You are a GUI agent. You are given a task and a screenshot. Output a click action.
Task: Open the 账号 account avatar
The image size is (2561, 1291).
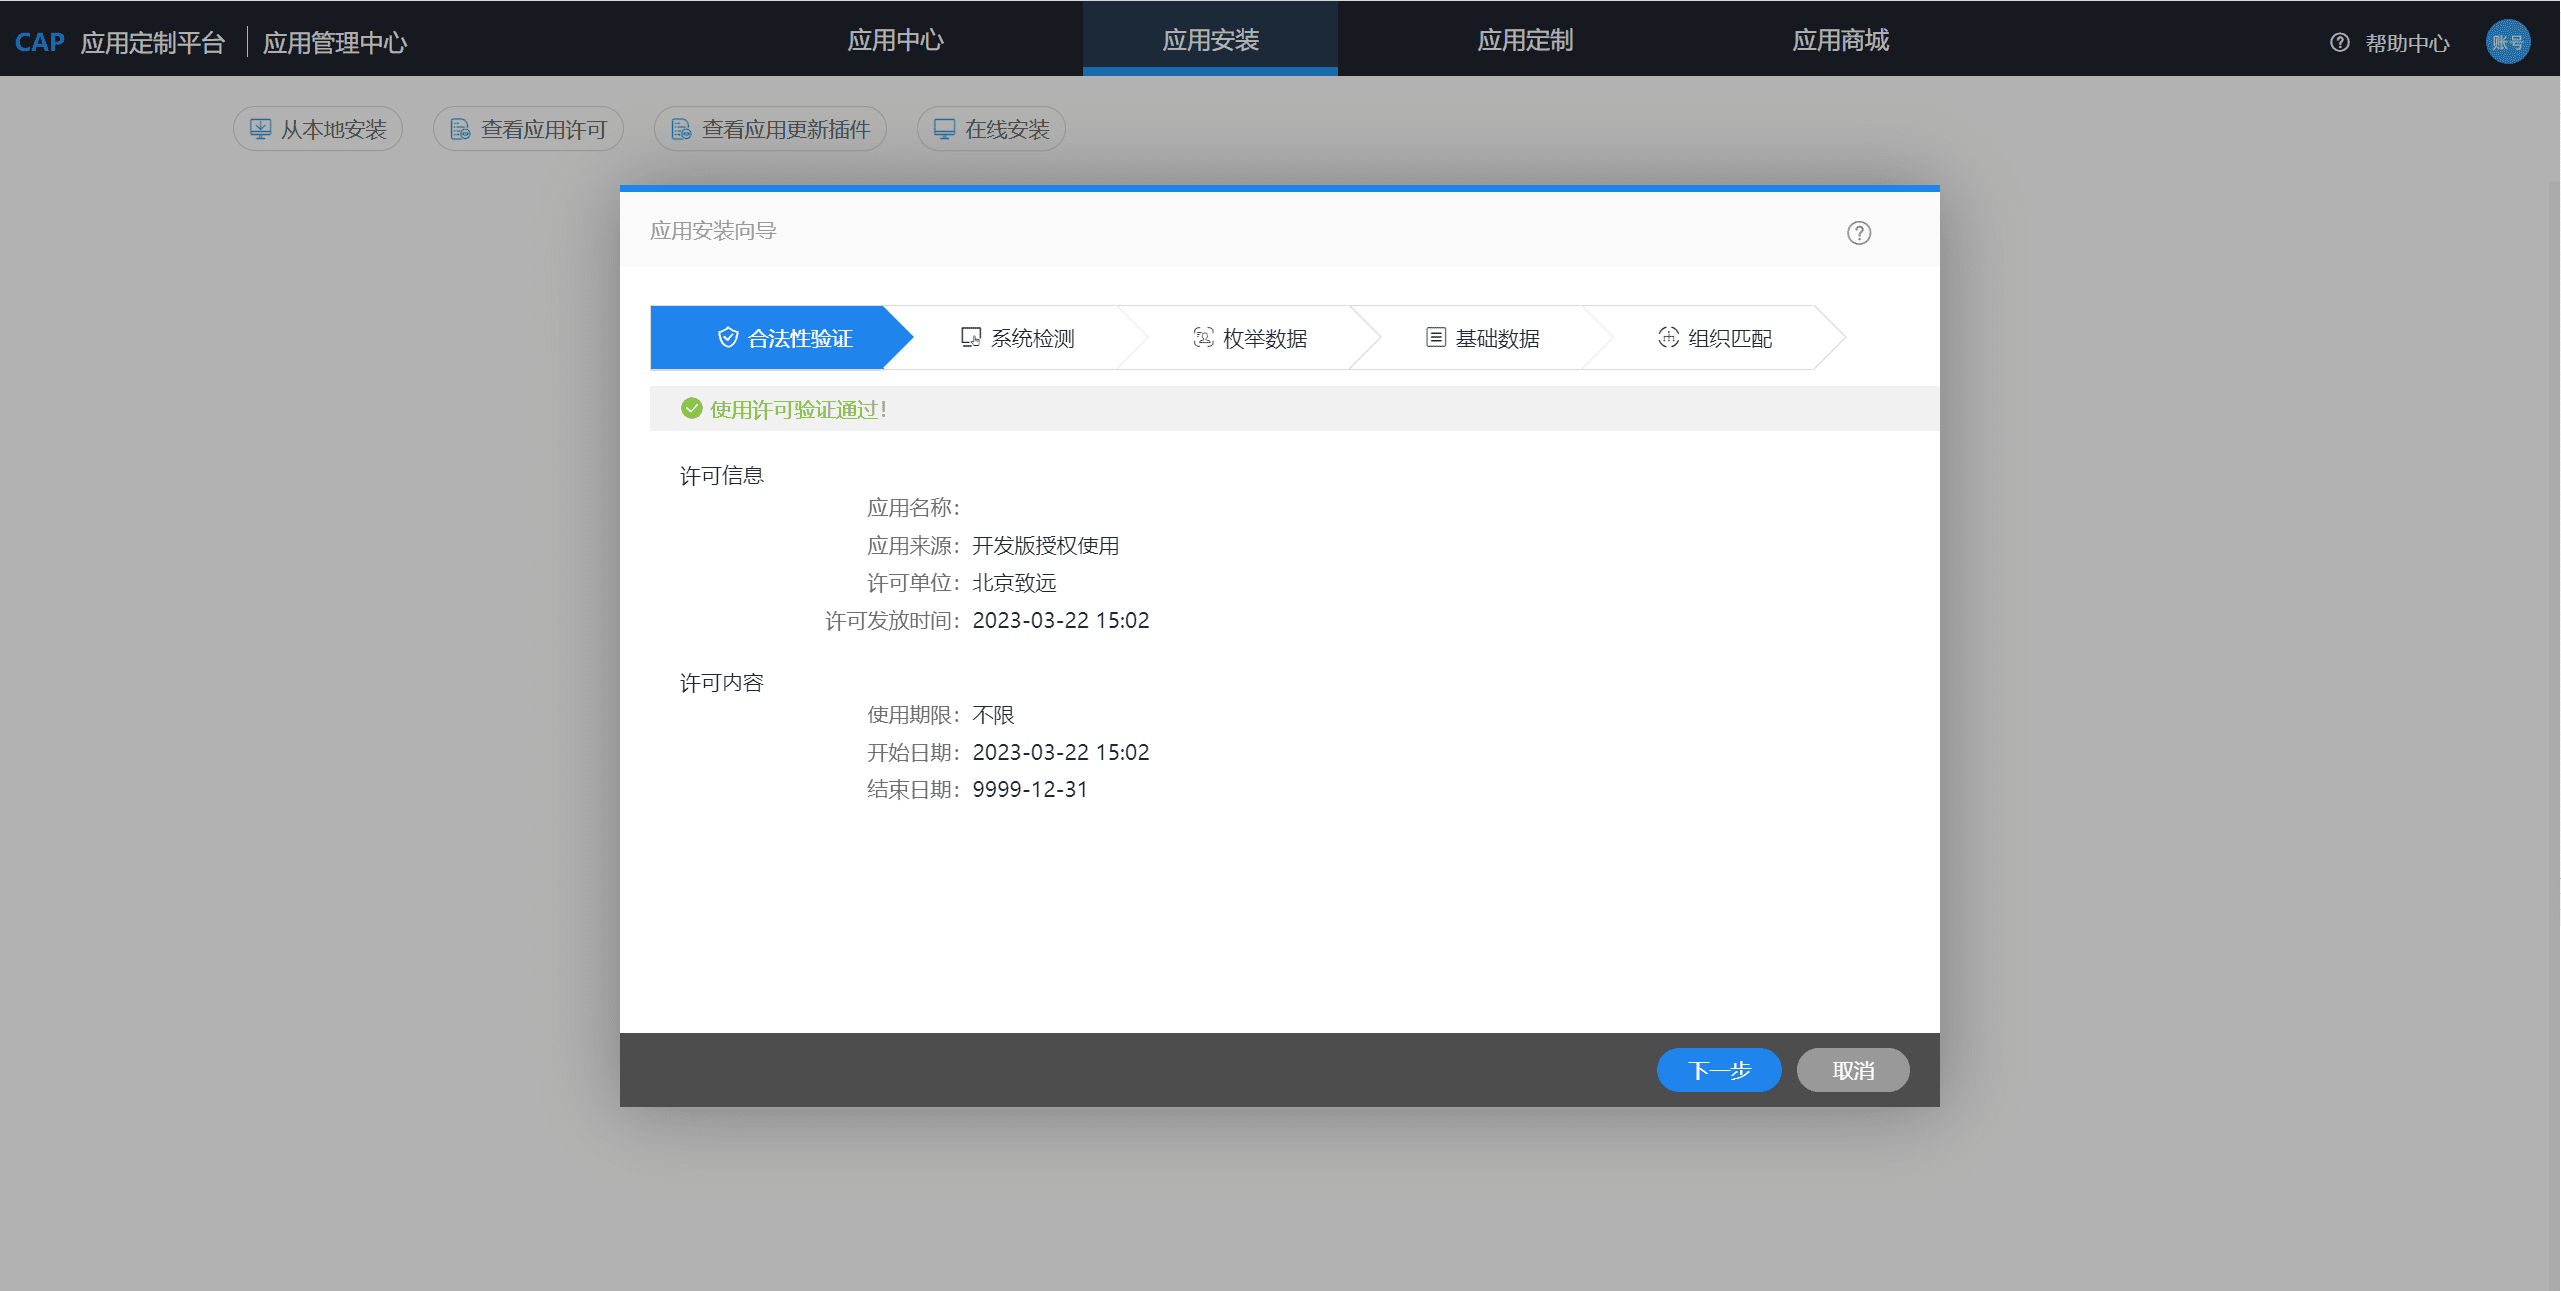coord(2508,42)
